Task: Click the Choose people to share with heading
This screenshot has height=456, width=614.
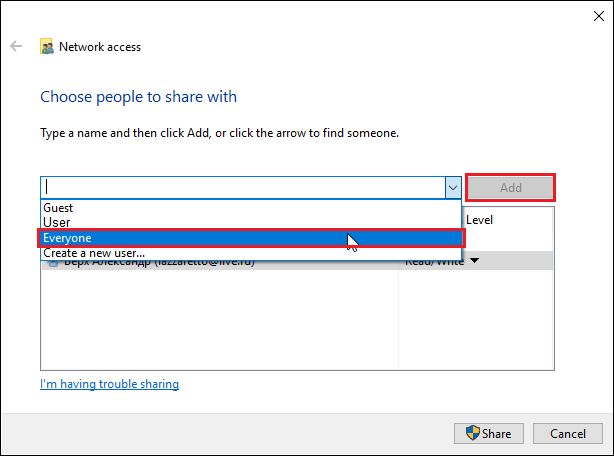Action: [x=138, y=97]
